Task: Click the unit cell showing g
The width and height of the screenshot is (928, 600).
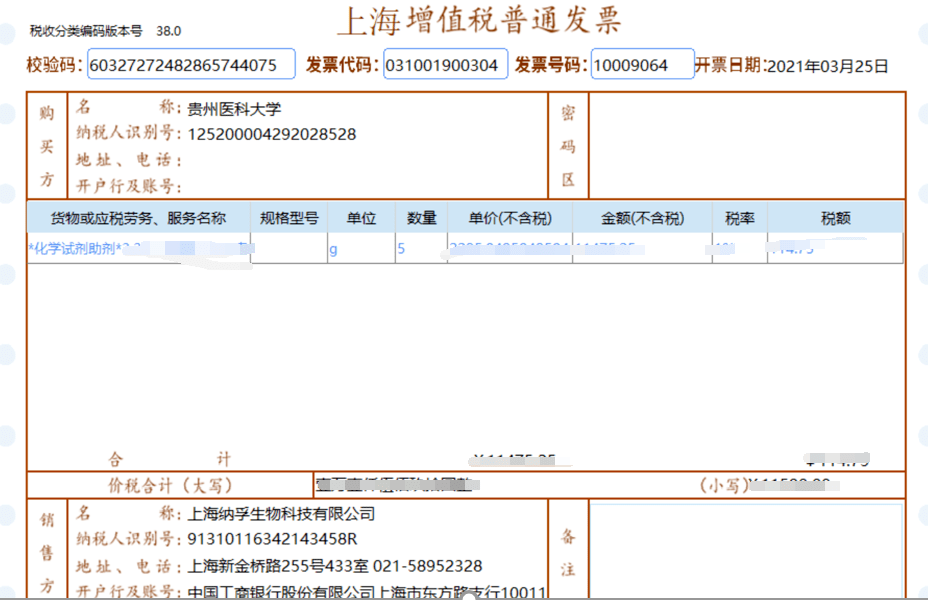Action: 334,249
